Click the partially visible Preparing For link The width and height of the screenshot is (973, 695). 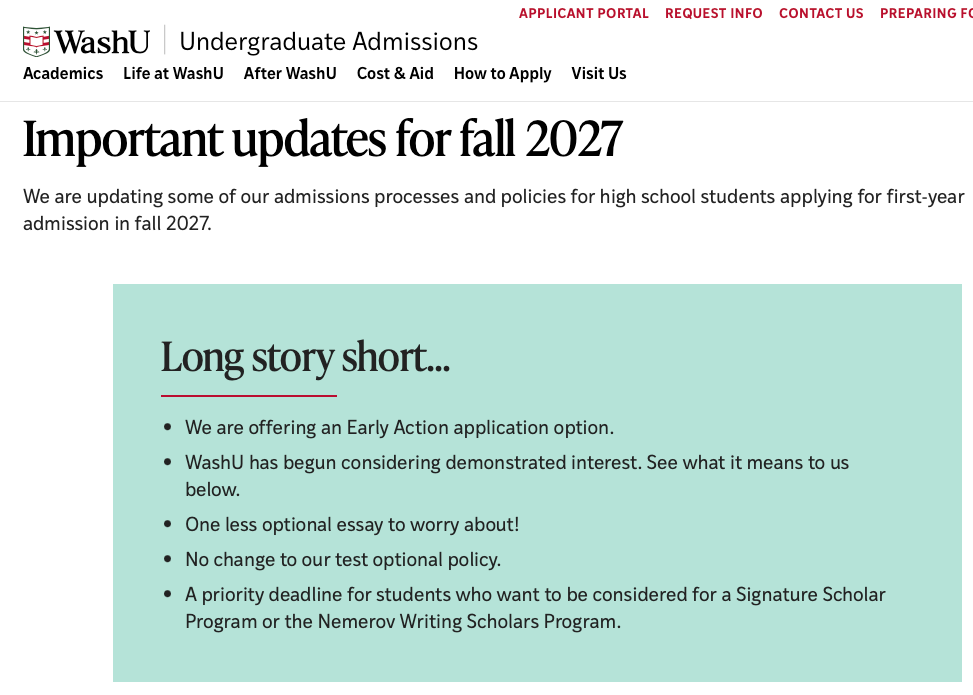pyautogui.click(x=926, y=13)
